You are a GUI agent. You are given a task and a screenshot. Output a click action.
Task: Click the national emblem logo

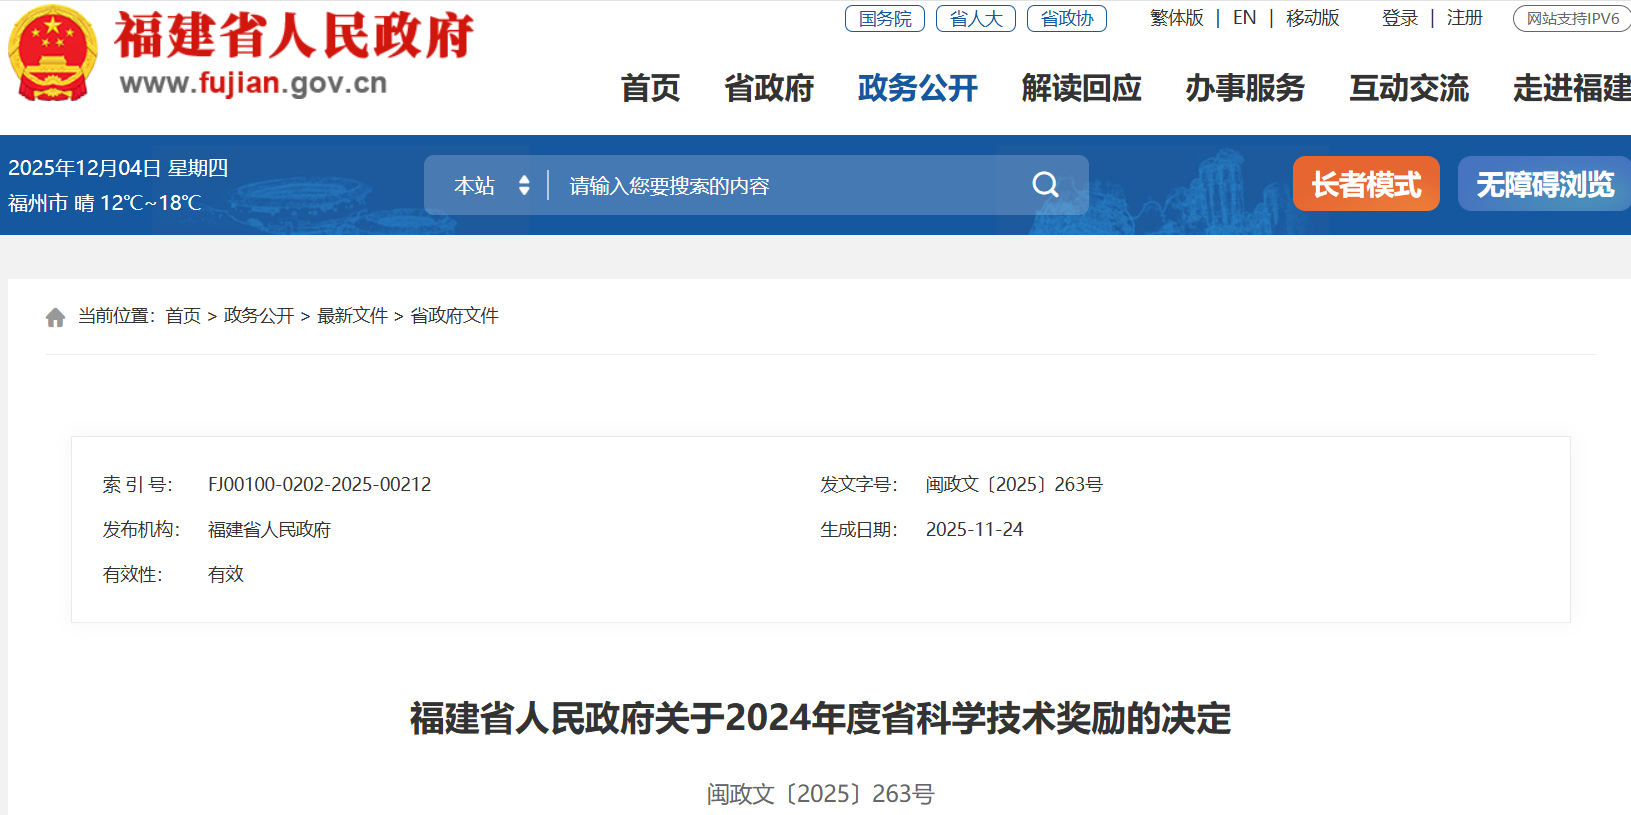(52, 53)
